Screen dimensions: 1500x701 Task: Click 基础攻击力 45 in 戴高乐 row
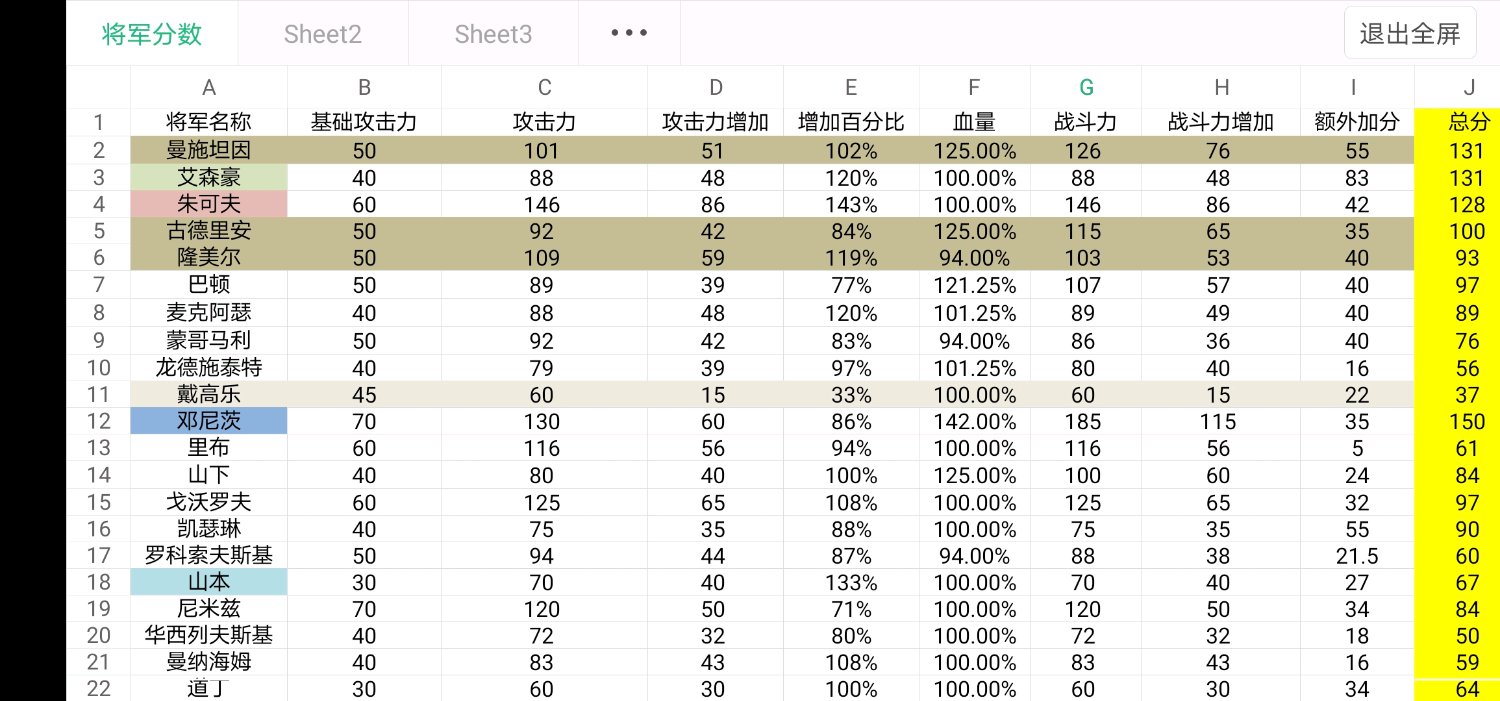point(365,394)
